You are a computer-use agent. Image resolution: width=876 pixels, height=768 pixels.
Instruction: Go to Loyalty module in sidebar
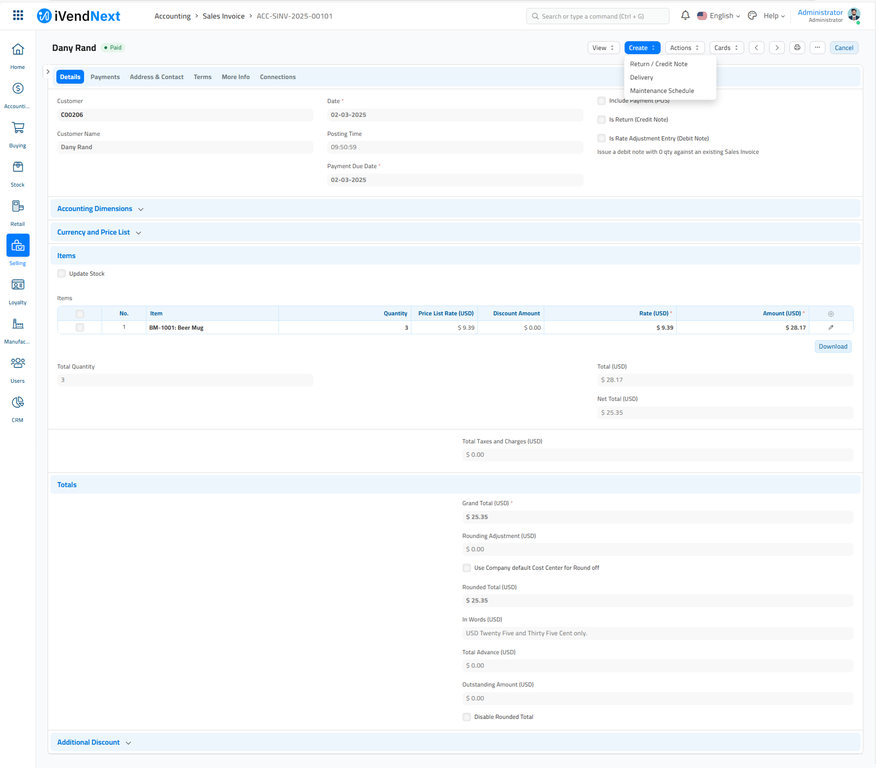point(18,286)
